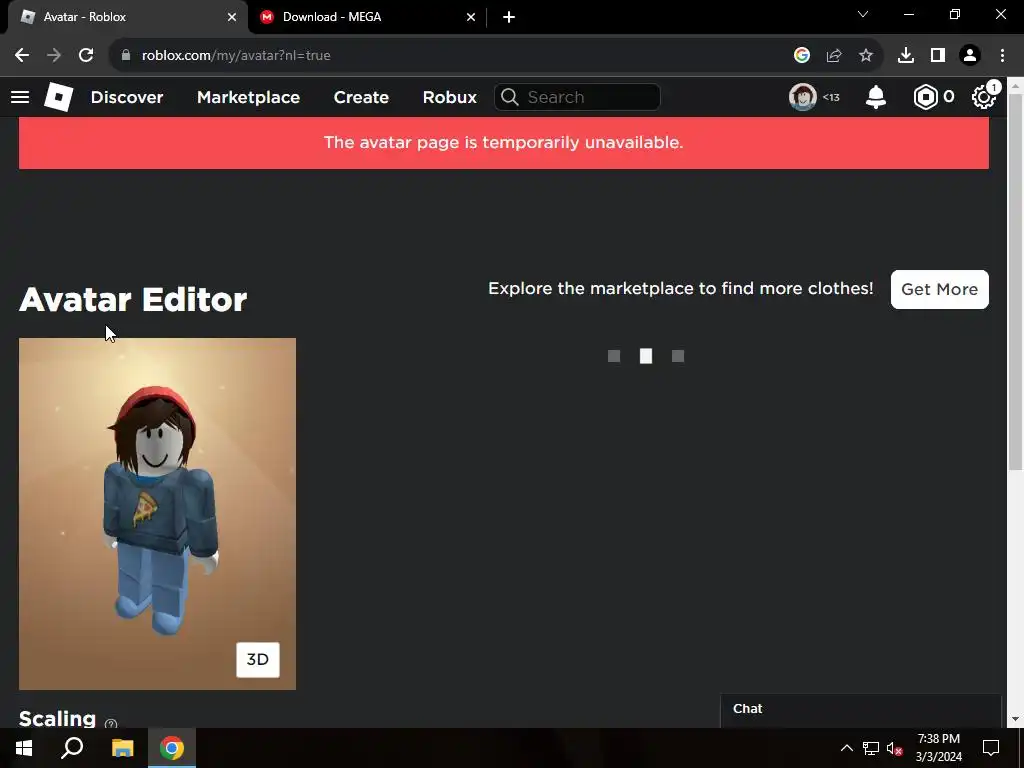Expand the Chat panel
The width and height of the screenshot is (1024, 768).
(x=861, y=709)
